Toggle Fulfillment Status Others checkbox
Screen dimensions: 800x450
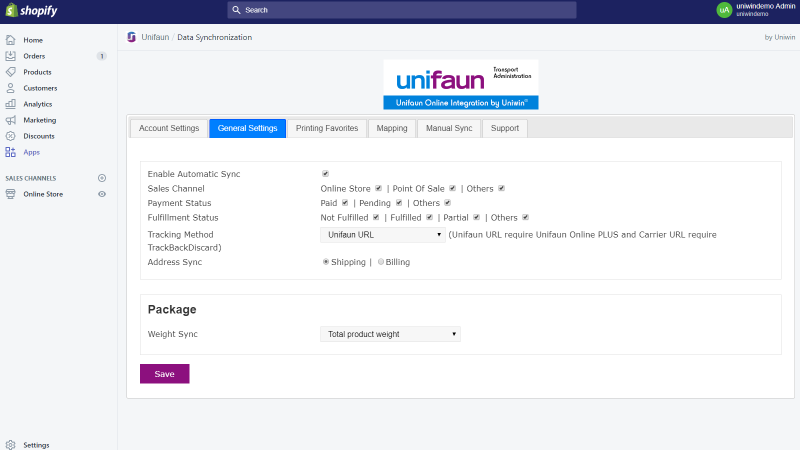coord(526,217)
